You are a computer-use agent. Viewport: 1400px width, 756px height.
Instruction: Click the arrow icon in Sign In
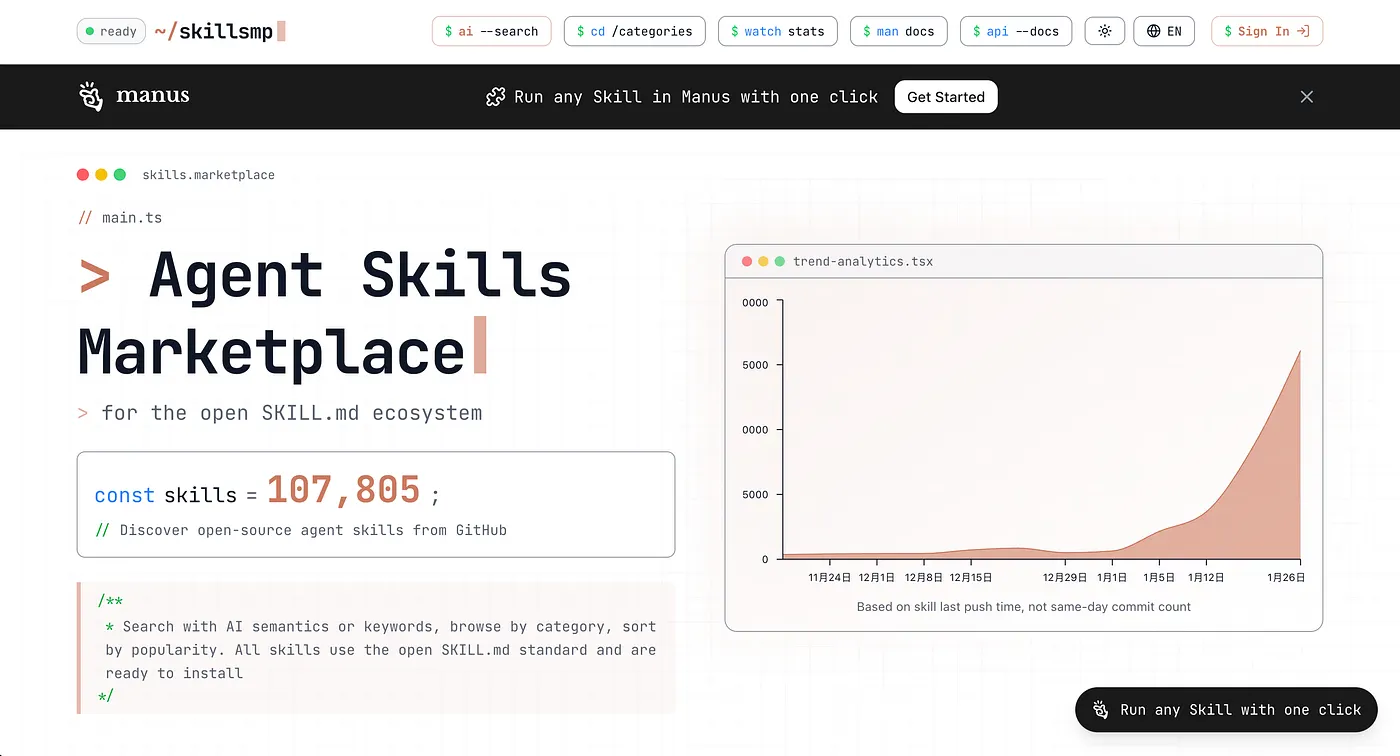point(1303,31)
